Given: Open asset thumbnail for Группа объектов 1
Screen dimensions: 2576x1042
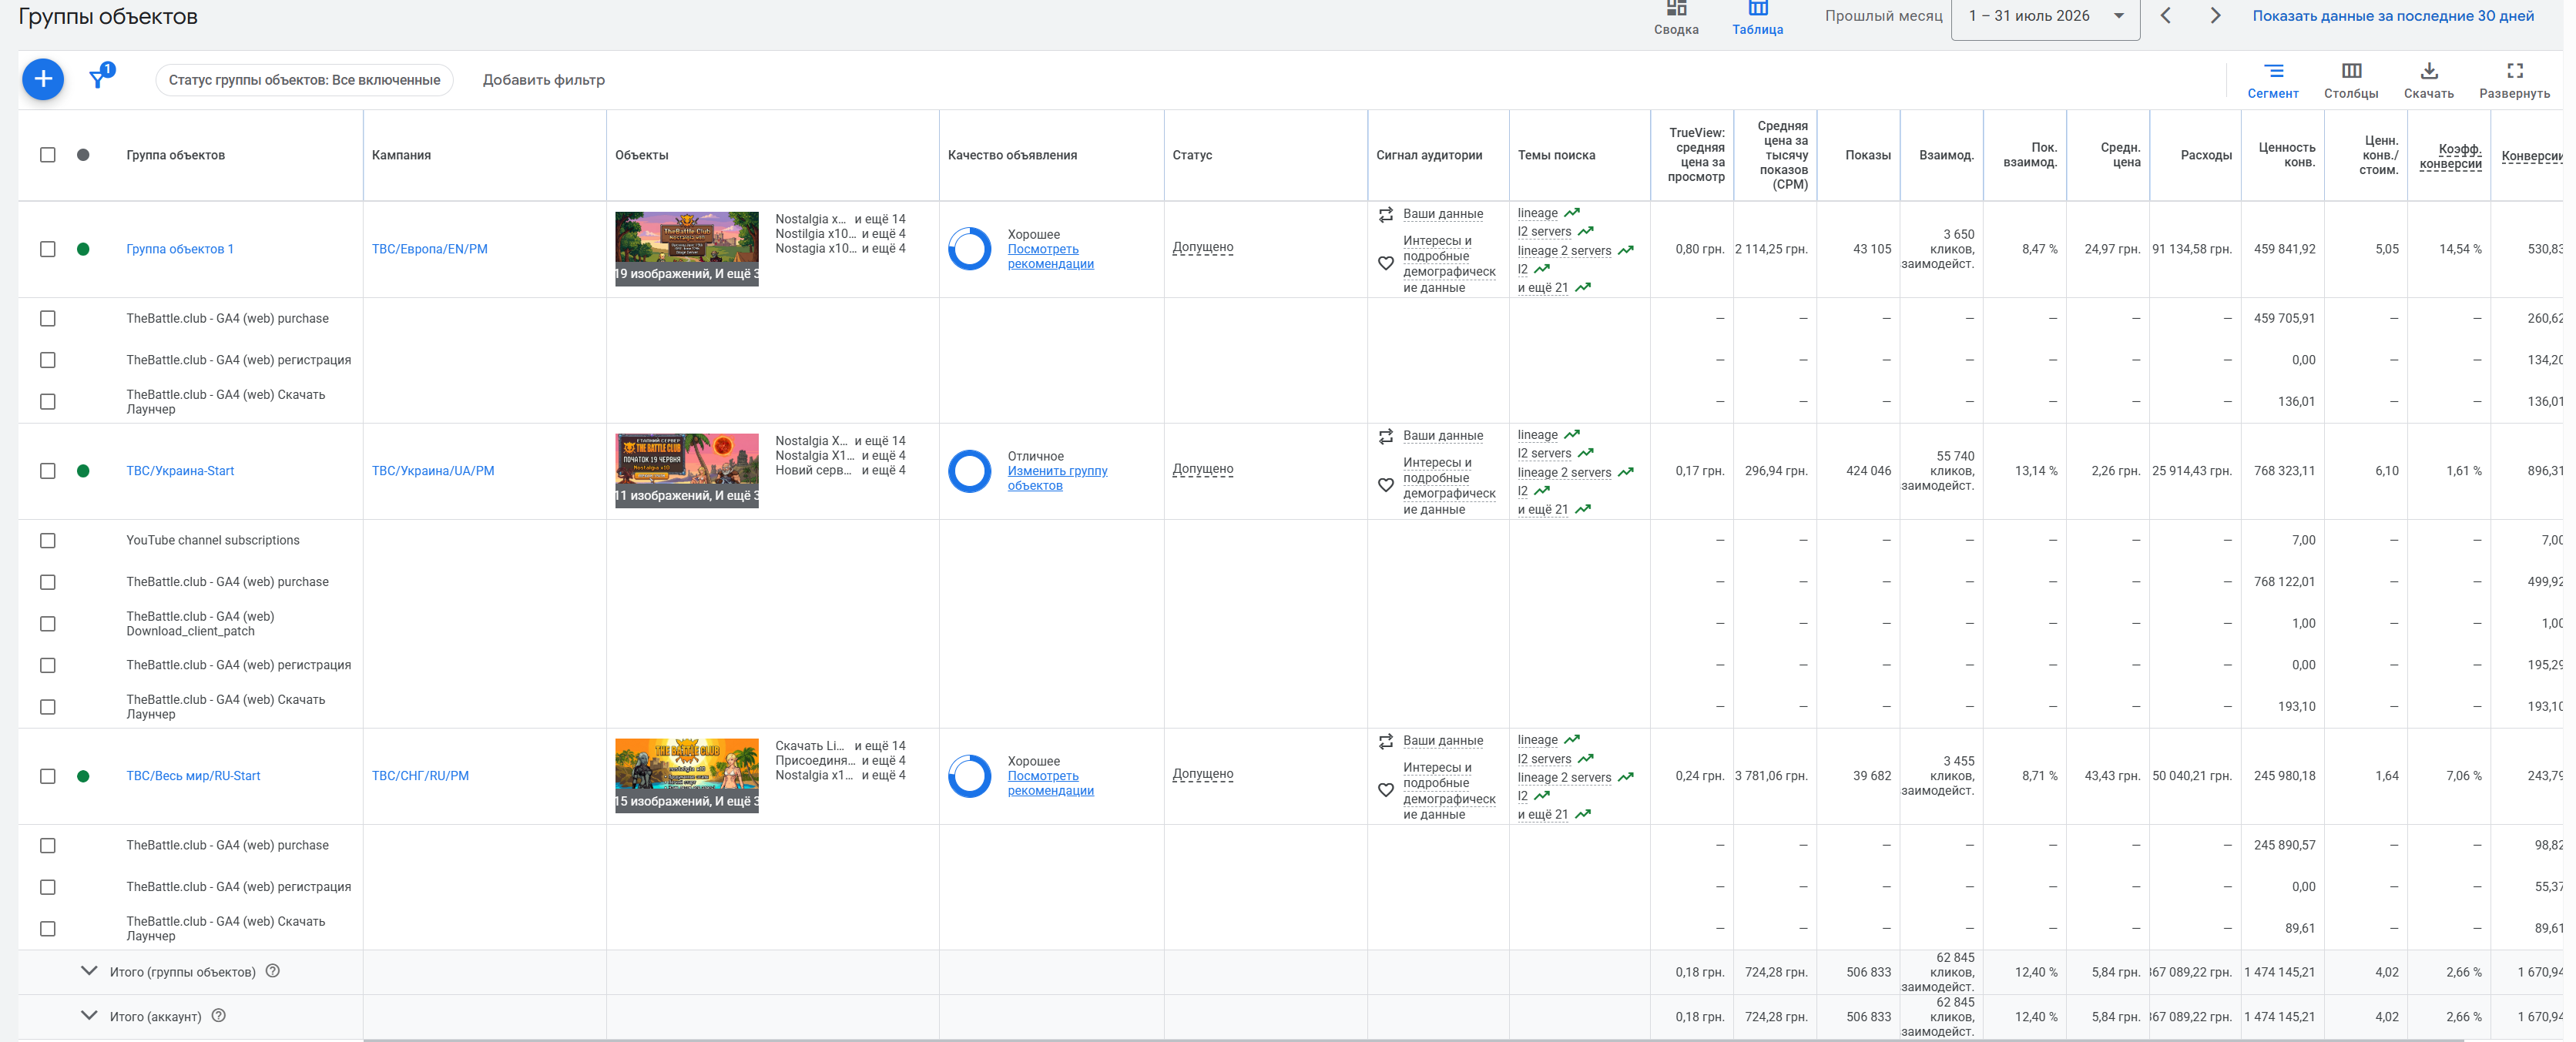Looking at the screenshot, I should pyautogui.click(x=686, y=249).
